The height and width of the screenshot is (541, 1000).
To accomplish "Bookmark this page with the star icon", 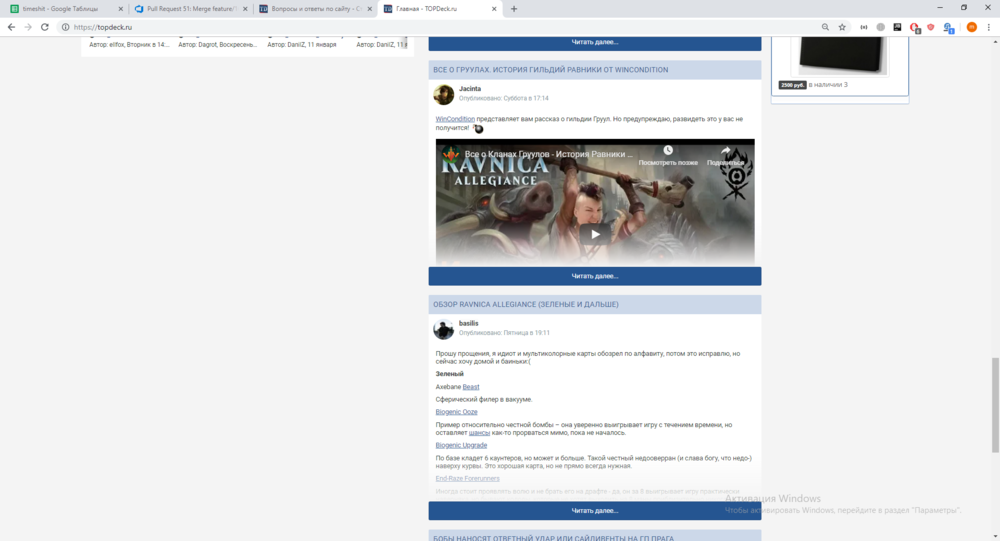I will point(842,27).
